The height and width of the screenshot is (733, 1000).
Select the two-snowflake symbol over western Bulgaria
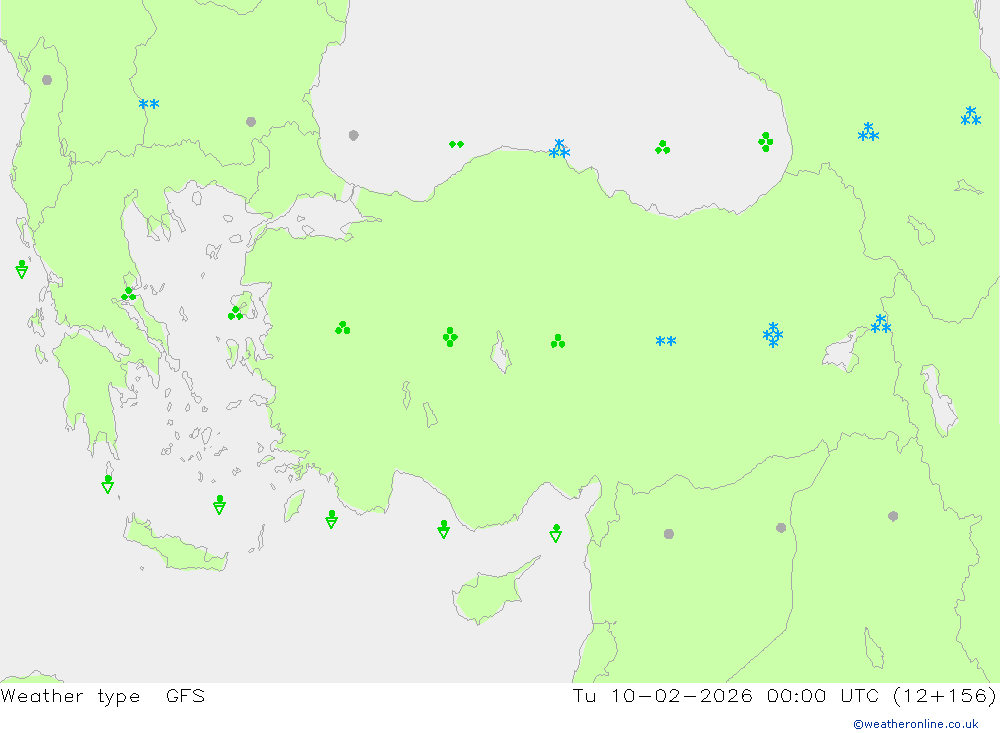(149, 104)
